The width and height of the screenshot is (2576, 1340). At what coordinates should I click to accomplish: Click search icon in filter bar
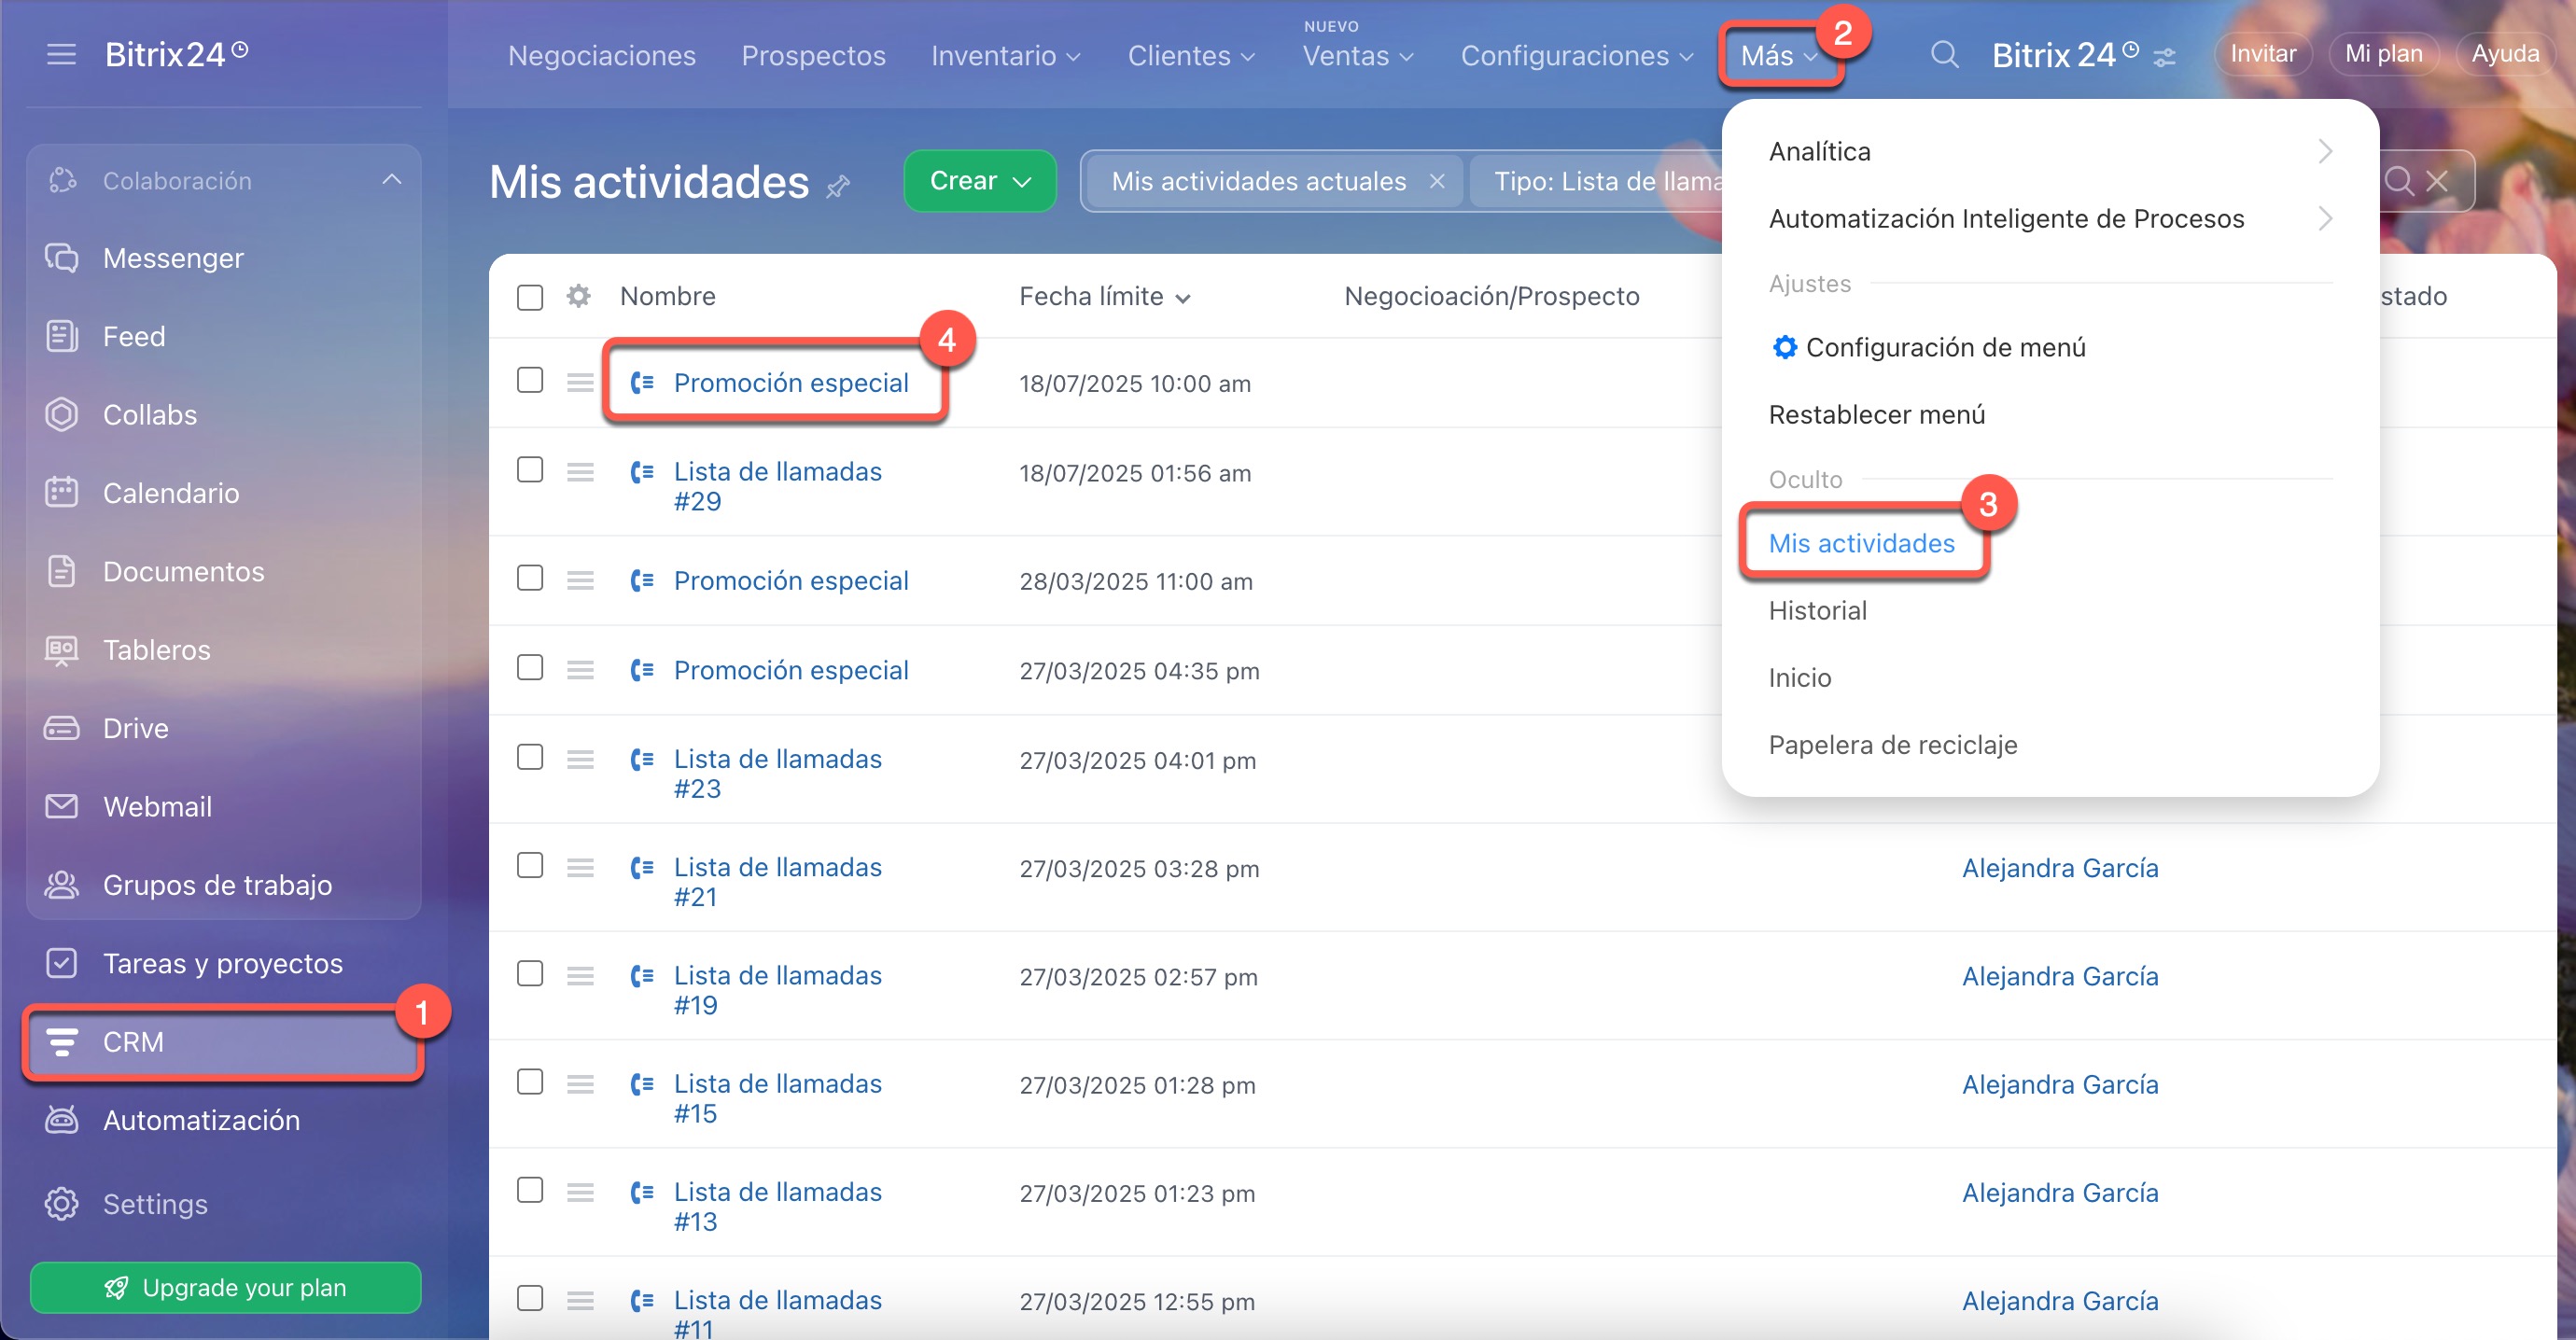click(2399, 181)
